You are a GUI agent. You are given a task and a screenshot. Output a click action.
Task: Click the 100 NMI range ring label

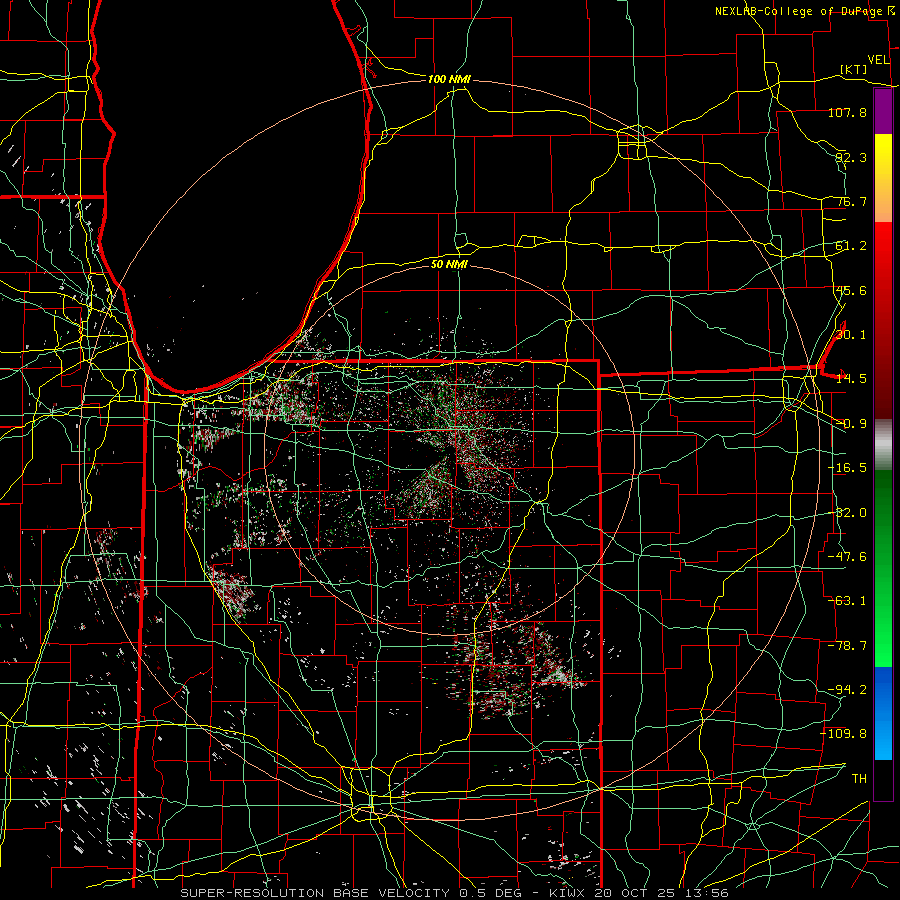click(x=449, y=79)
